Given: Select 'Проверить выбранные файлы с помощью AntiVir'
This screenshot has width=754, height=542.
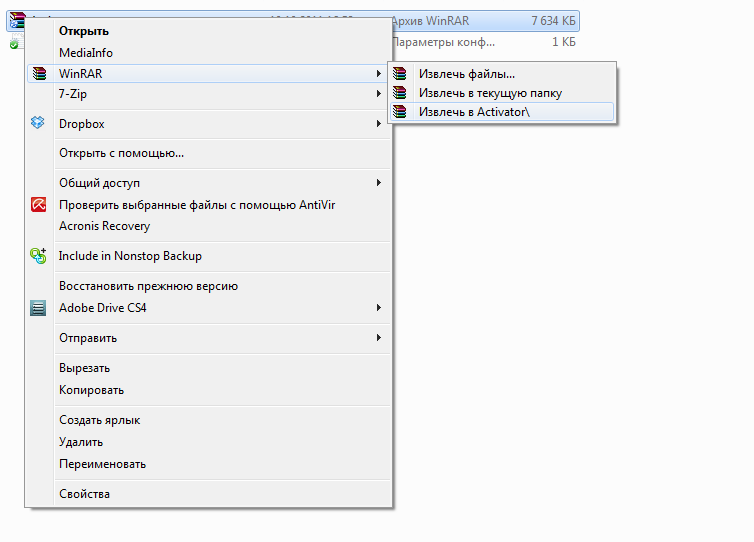Looking at the screenshot, I should [x=197, y=205].
